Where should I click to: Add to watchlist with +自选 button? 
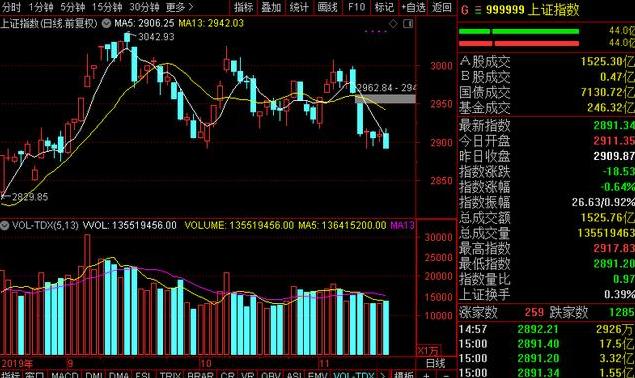click(x=413, y=7)
